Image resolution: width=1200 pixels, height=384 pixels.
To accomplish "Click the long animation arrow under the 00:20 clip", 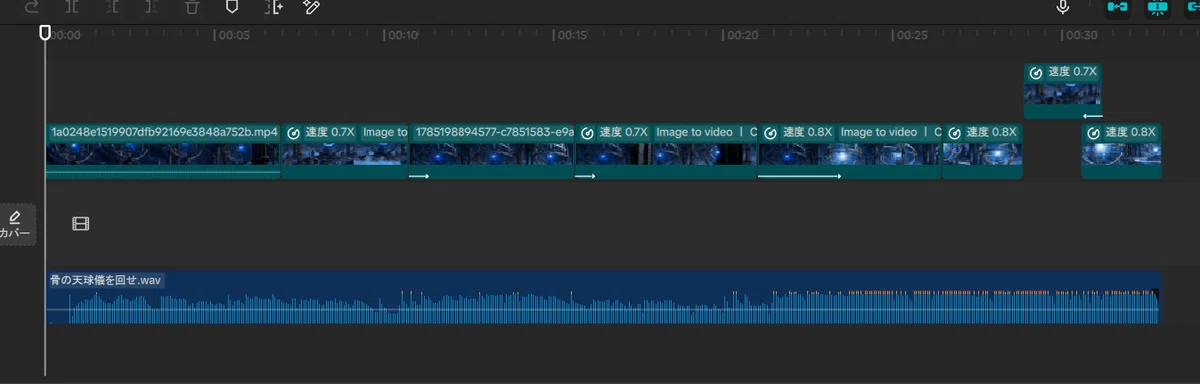I will [x=799, y=176].
